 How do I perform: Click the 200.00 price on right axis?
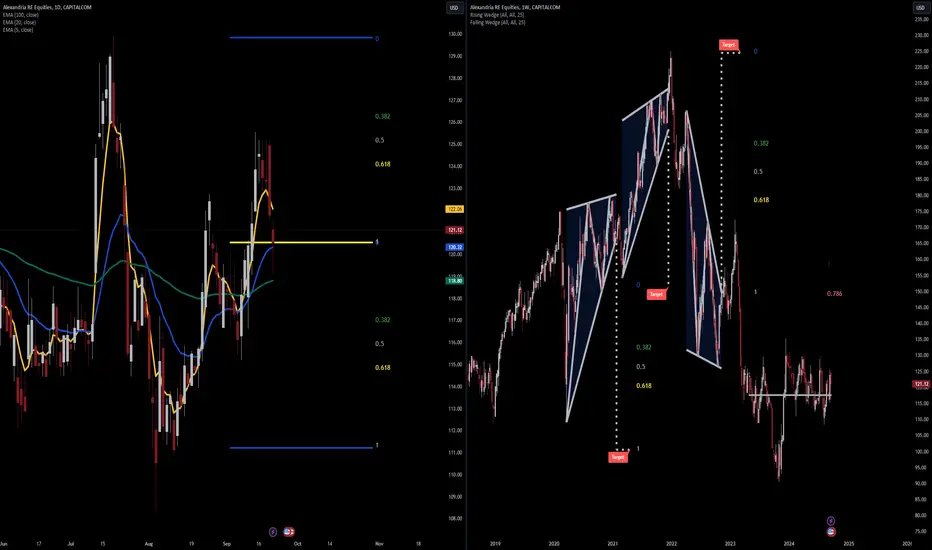pos(922,131)
